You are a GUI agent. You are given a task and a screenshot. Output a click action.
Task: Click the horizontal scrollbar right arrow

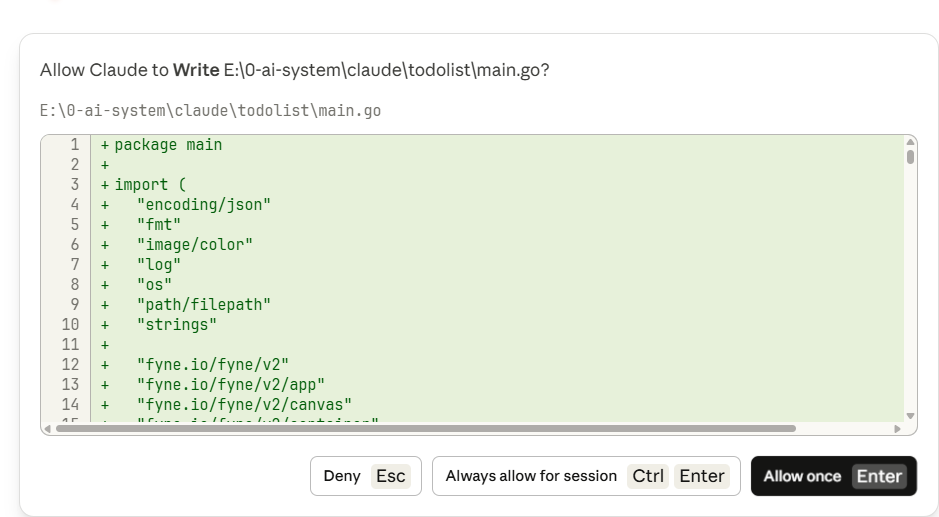(x=898, y=429)
